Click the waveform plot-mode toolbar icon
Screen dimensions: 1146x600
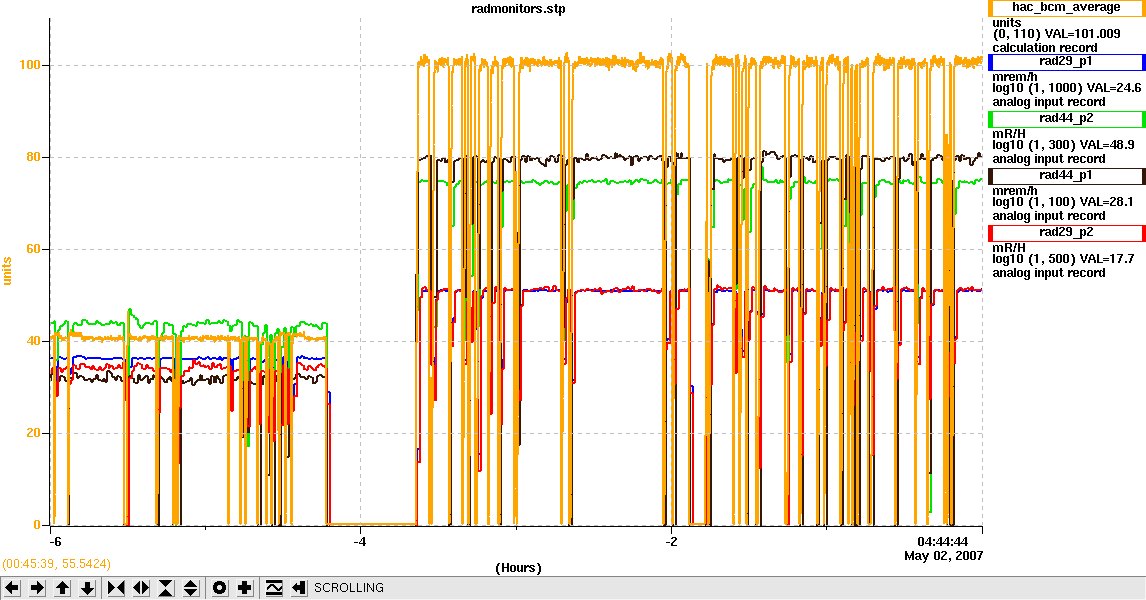[x=274, y=588]
